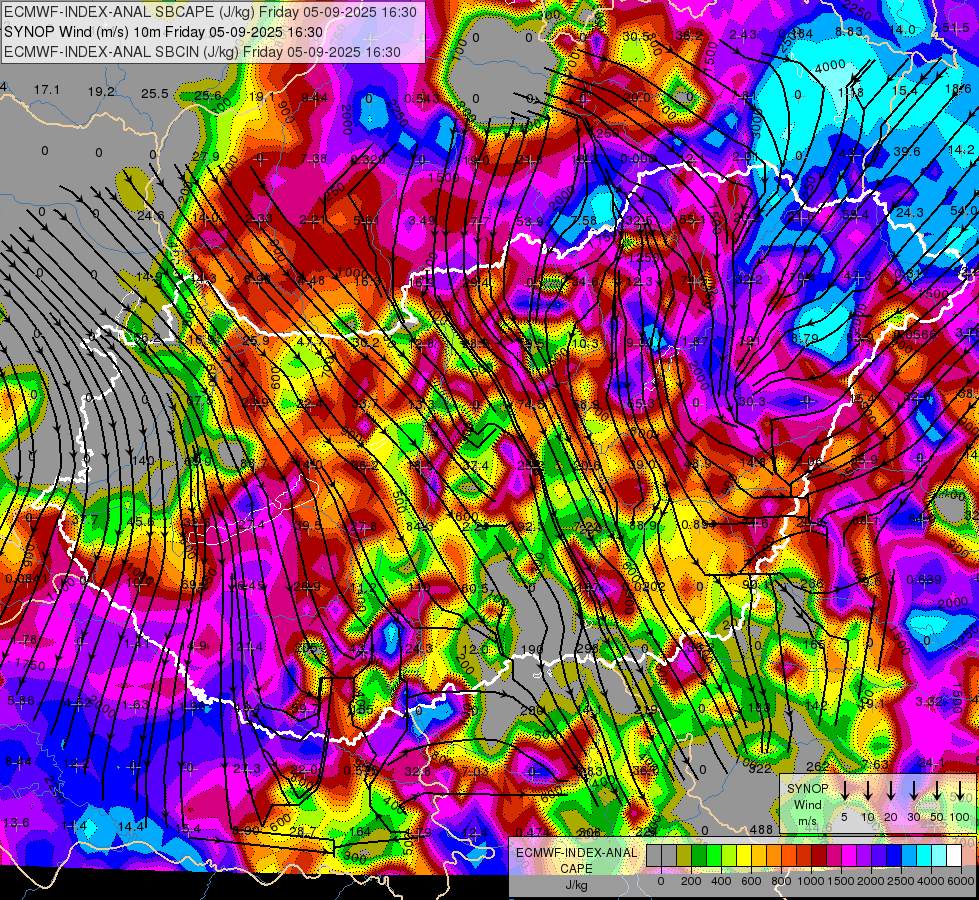Click the 3.32 value on the map
979x900 pixels.
928,701
